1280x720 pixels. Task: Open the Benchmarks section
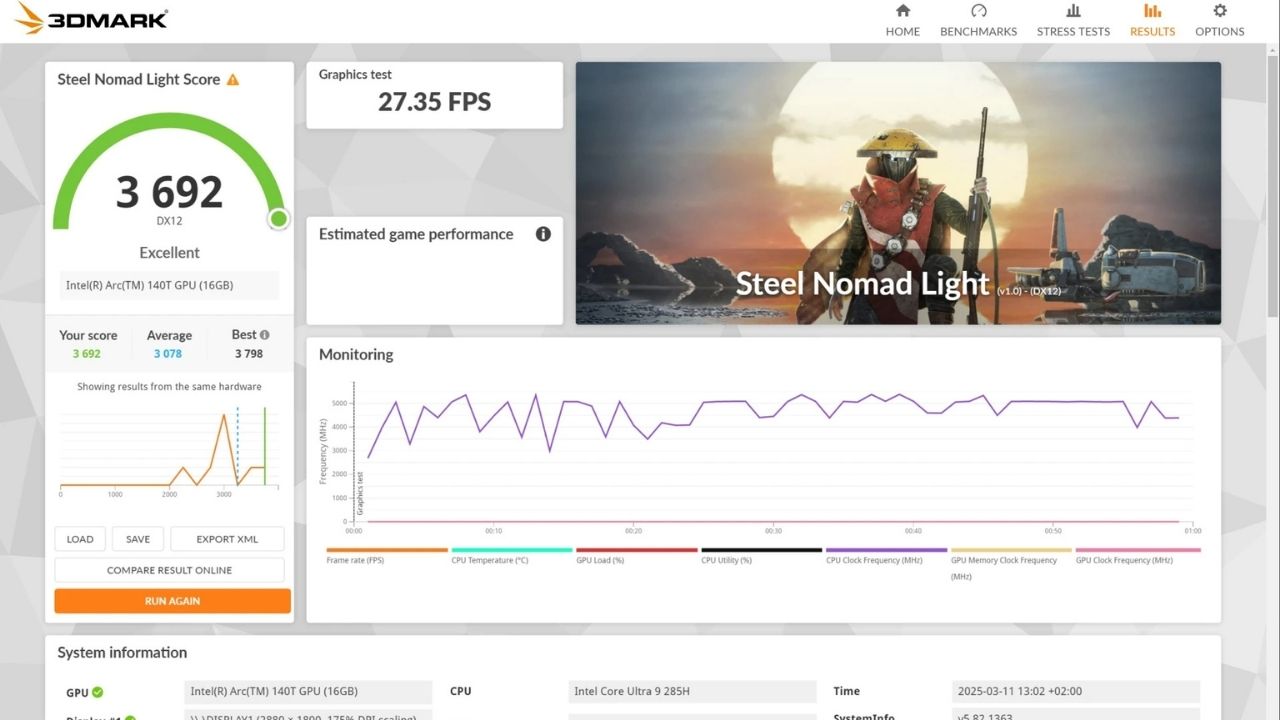(978, 20)
